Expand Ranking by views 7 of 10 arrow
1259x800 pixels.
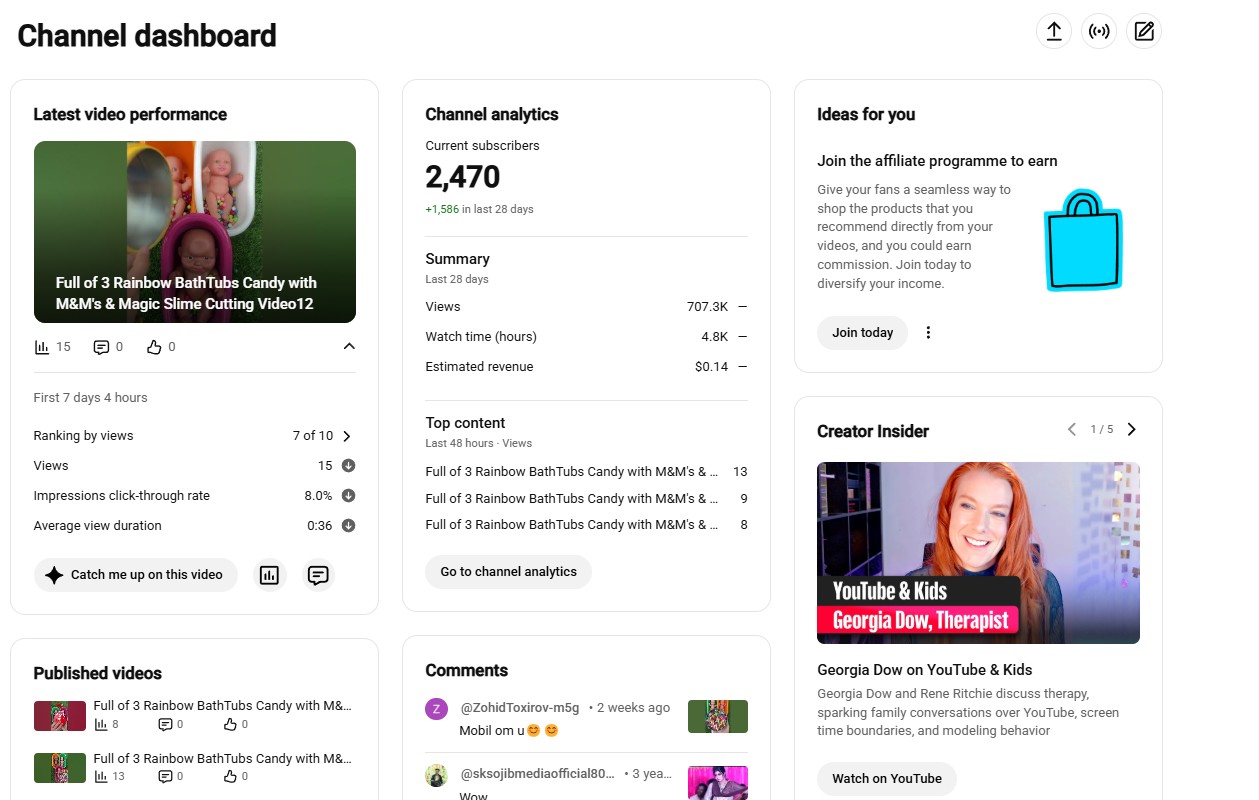(x=347, y=436)
